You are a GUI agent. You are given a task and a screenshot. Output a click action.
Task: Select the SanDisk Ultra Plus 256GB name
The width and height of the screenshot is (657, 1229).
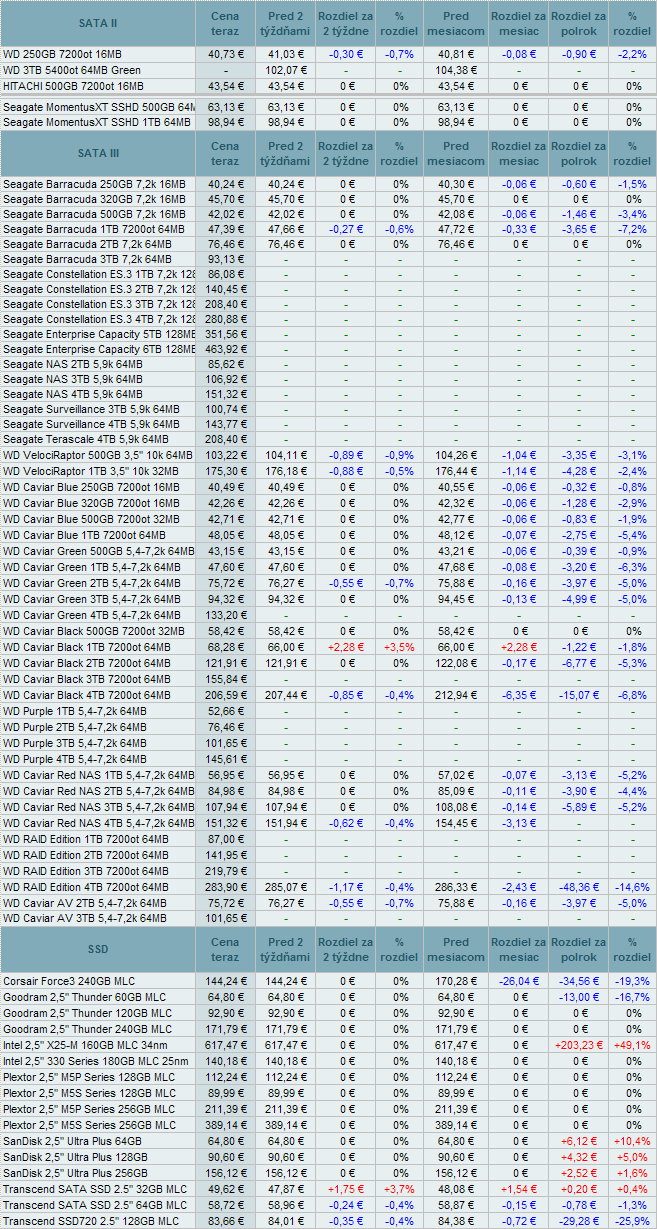pyautogui.click(x=75, y=1173)
